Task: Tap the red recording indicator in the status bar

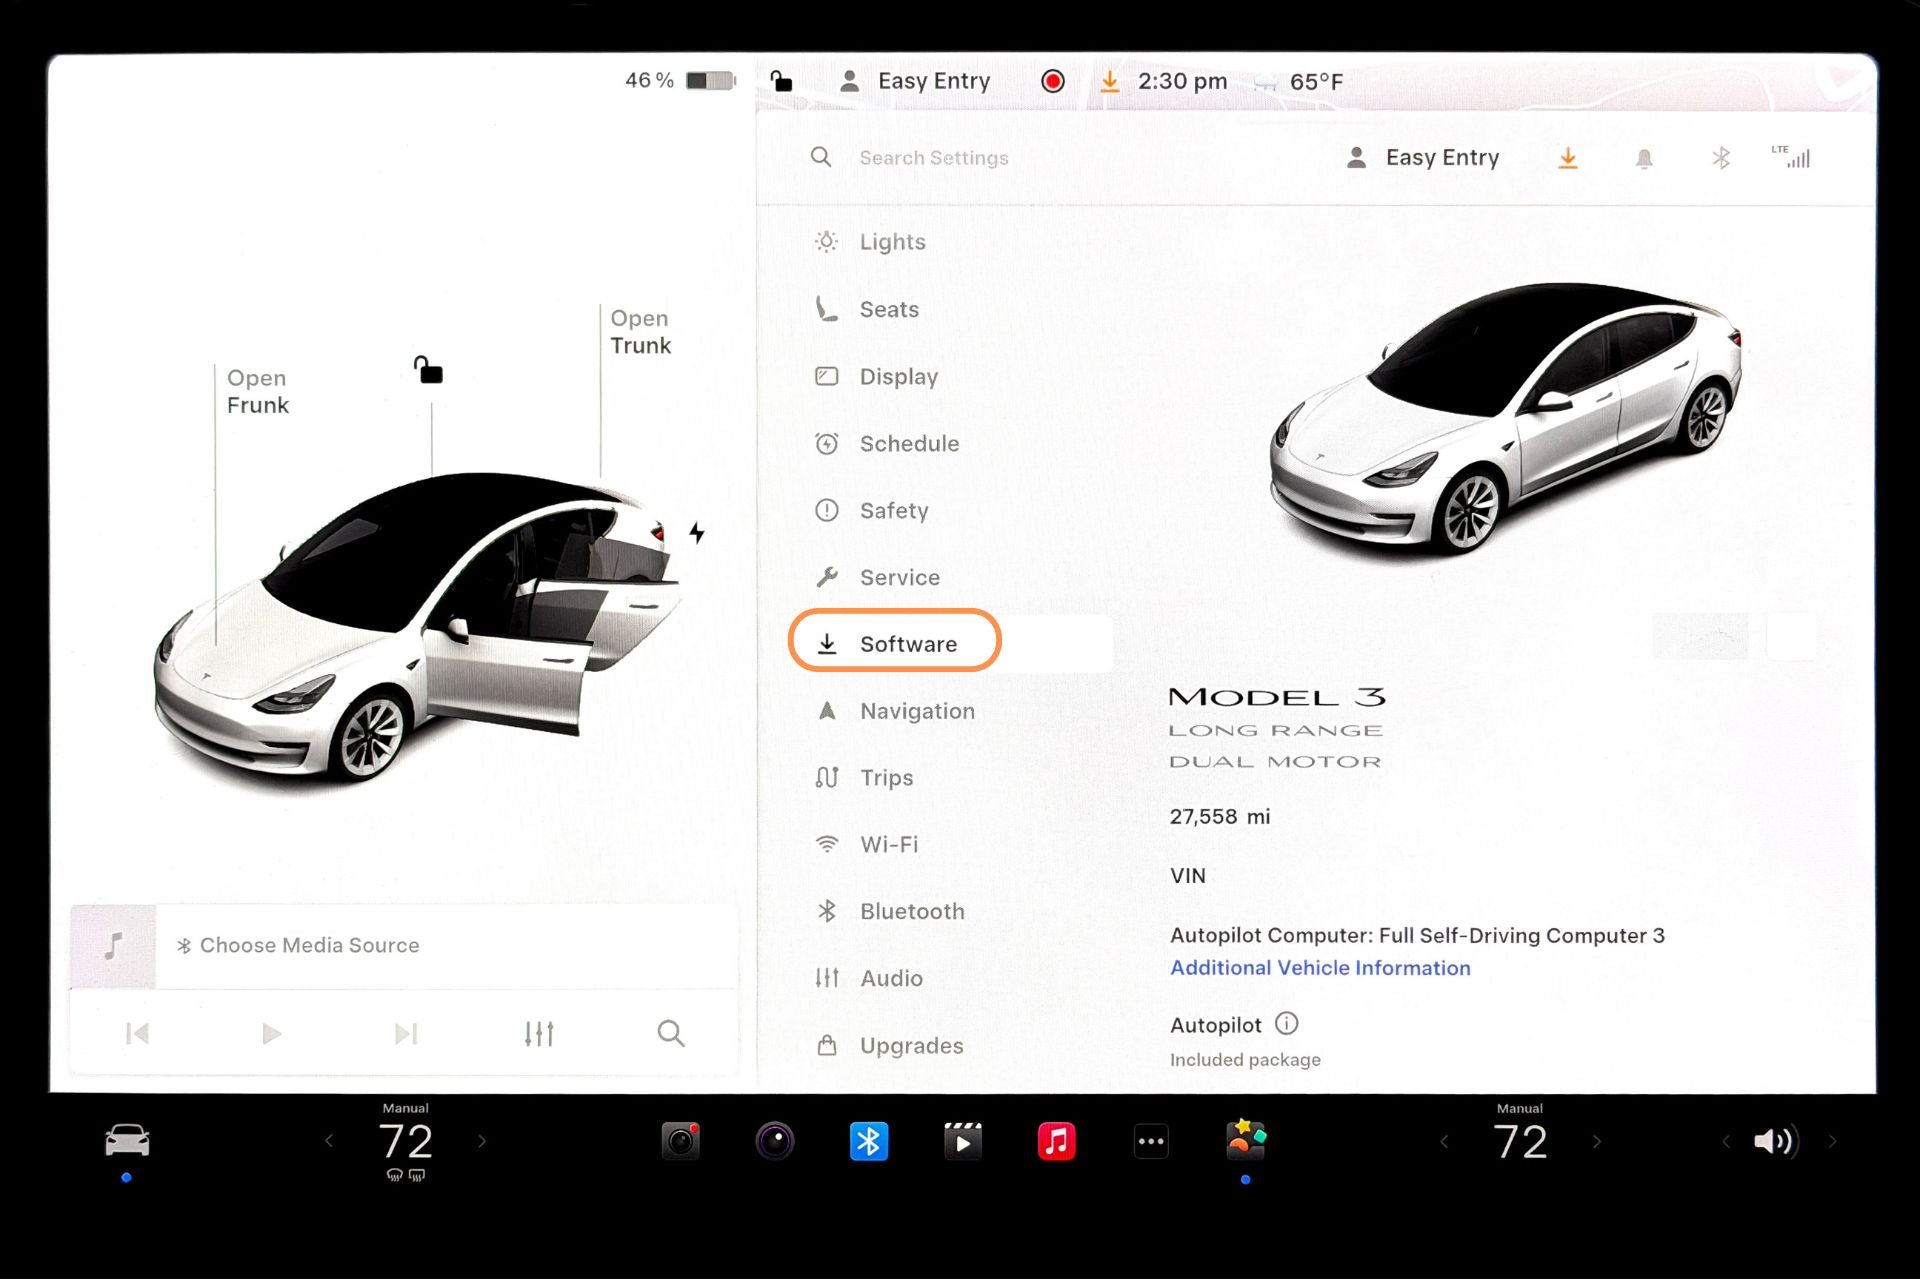Action: [1051, 81]
